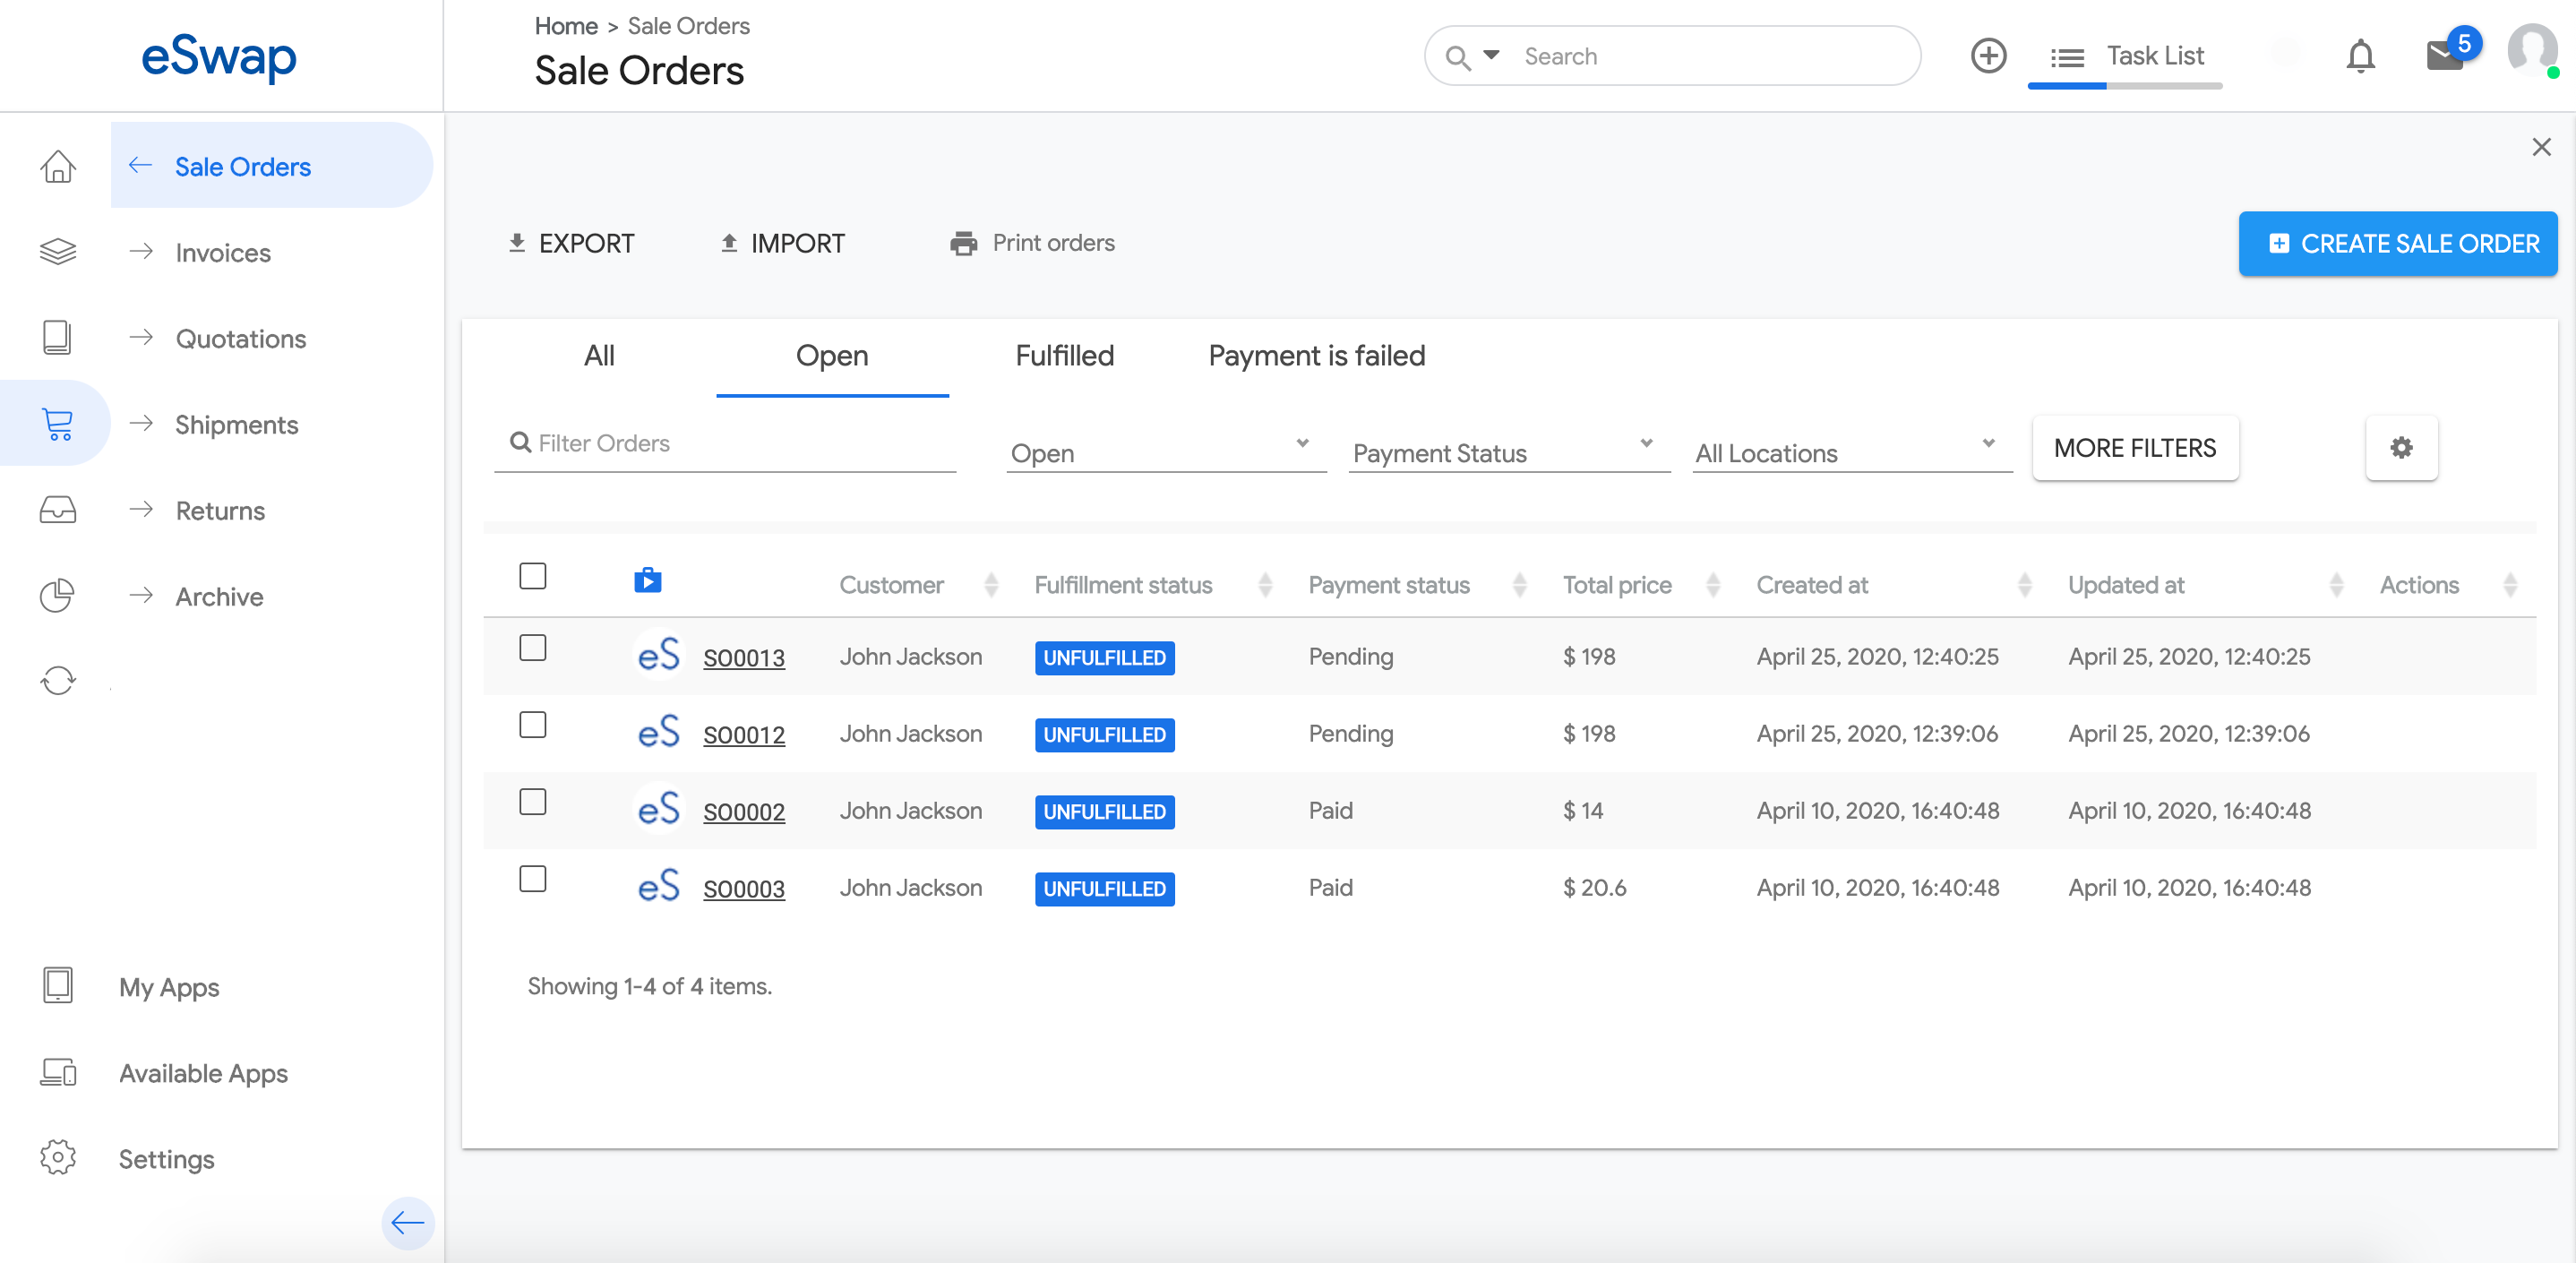This screenshot has height=1263, width=2576.
Task: Click the CREATE SALE ORDER button
Action: (2397, 244)
